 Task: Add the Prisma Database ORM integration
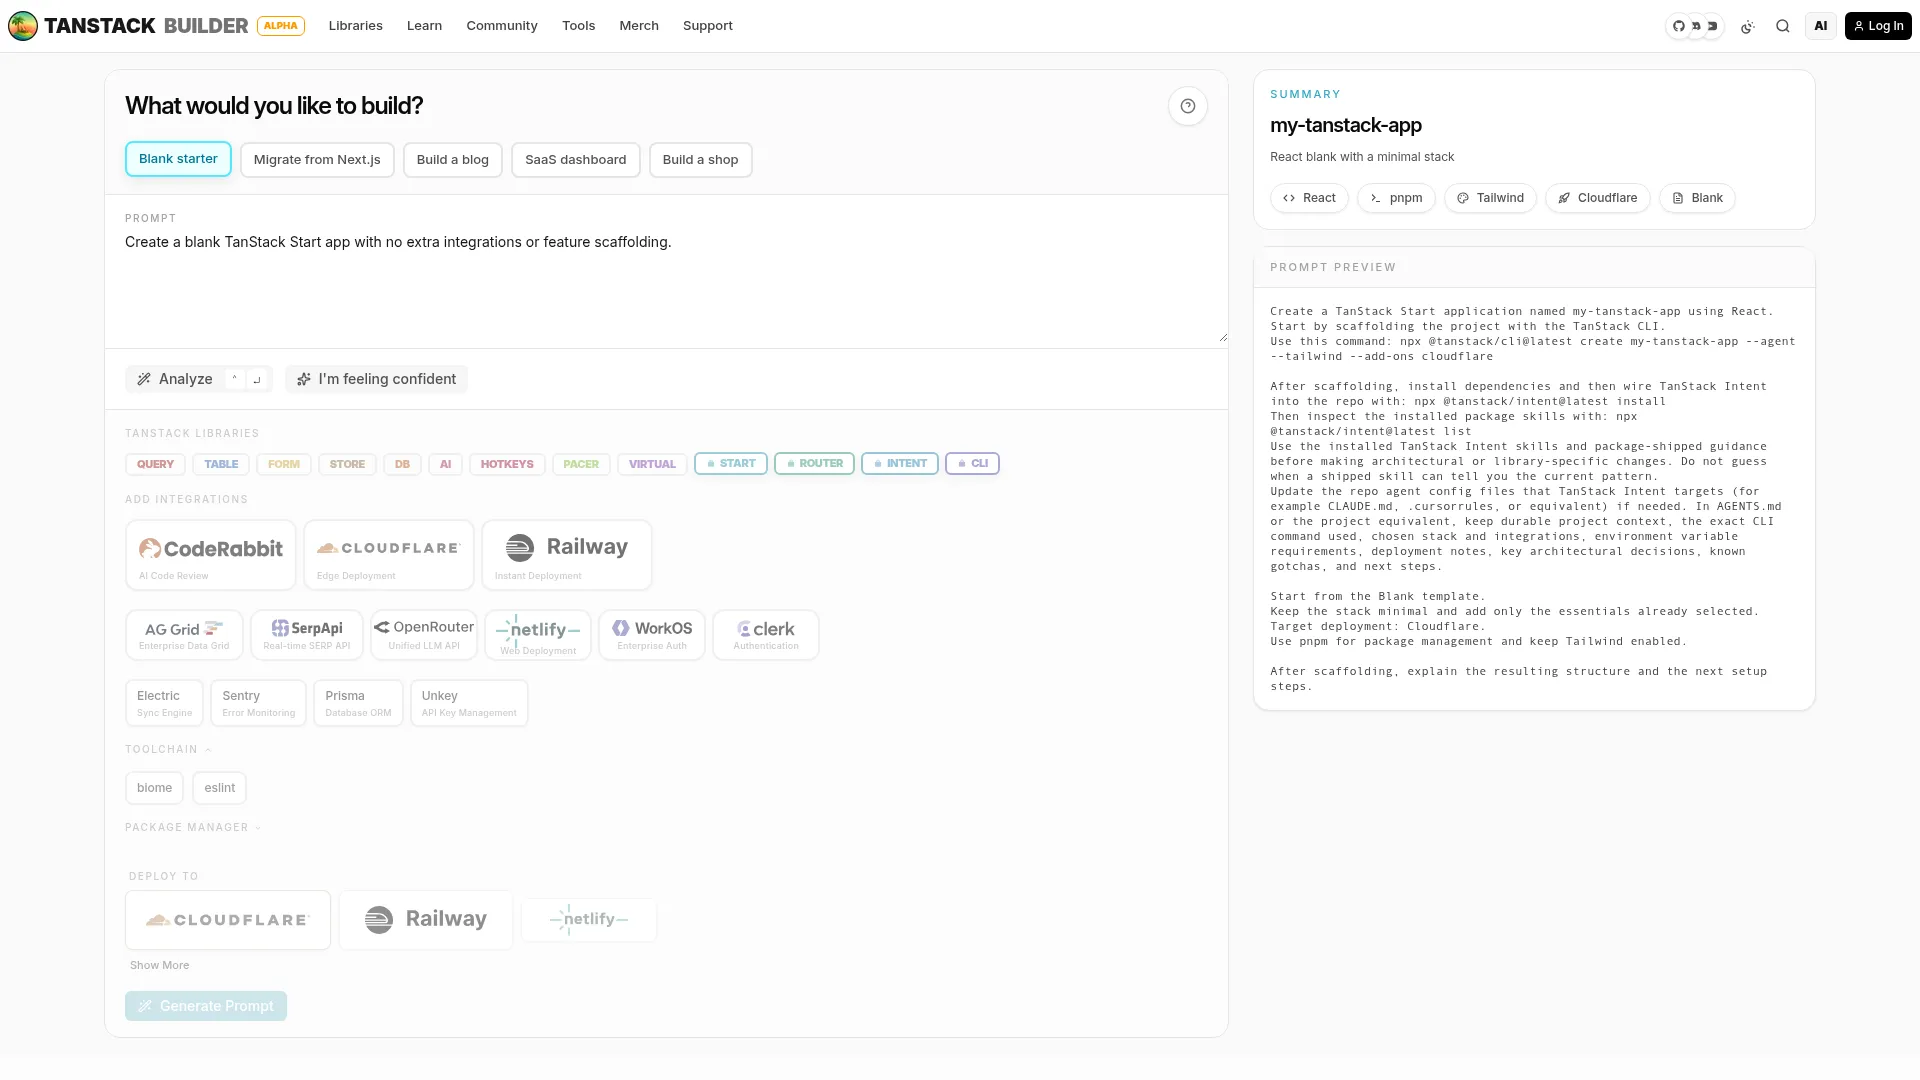point(358,703)
